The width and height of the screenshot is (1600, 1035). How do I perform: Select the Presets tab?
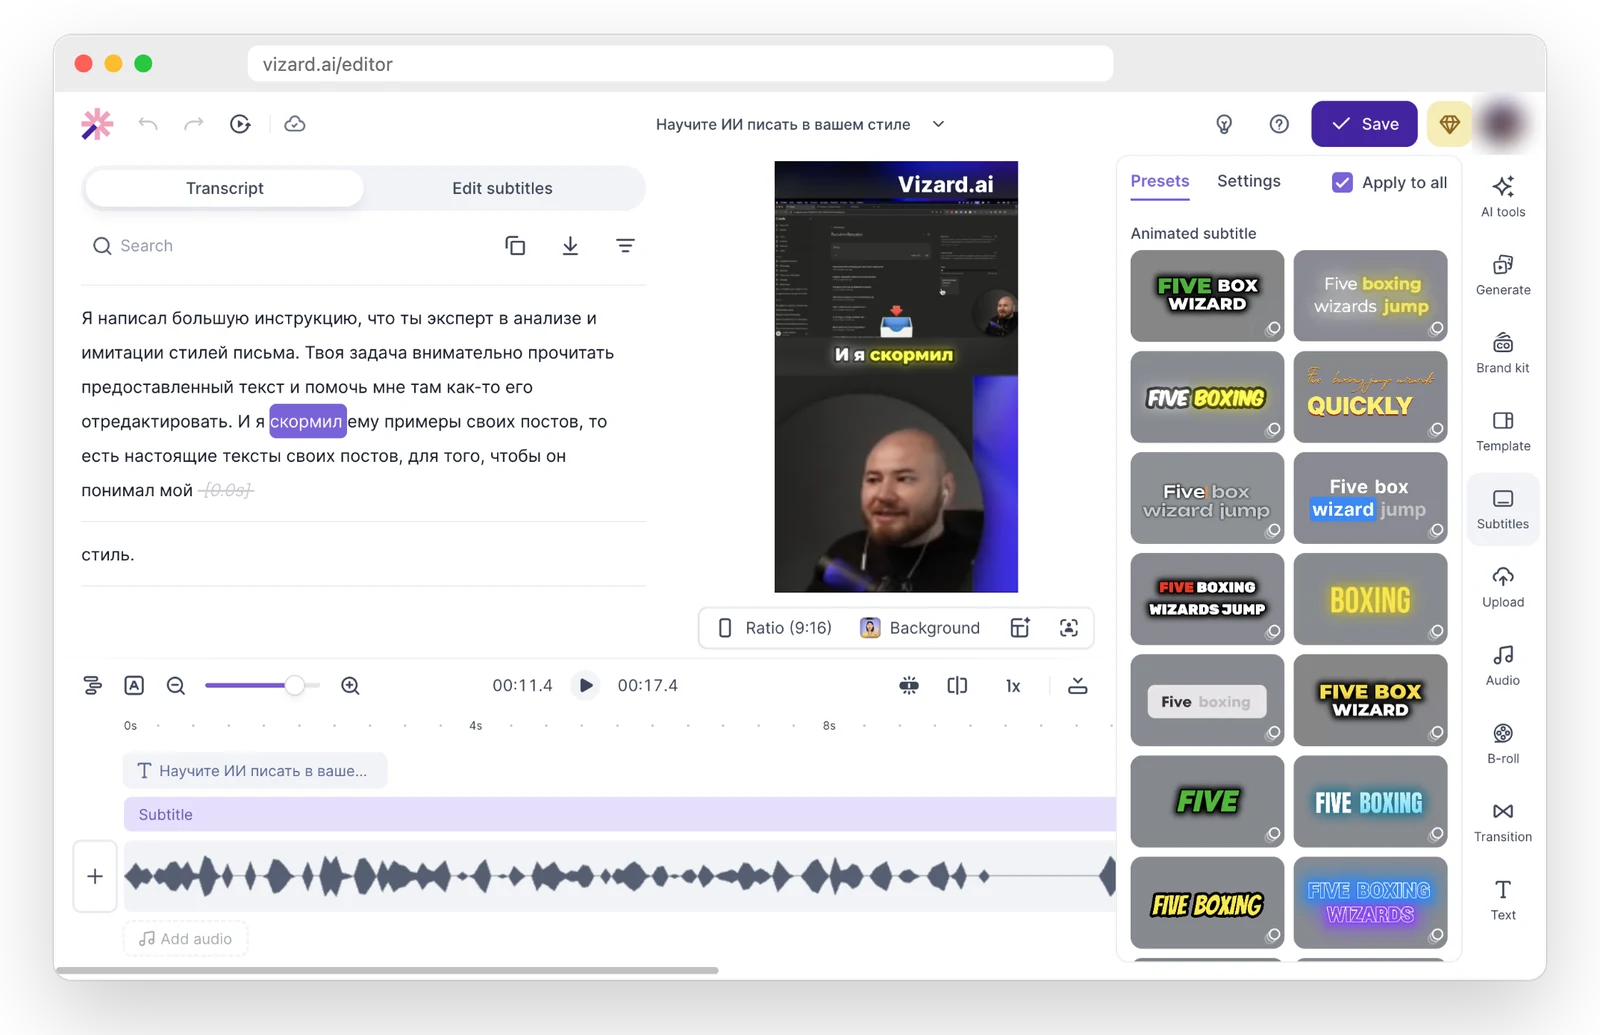coord(1160,182)
